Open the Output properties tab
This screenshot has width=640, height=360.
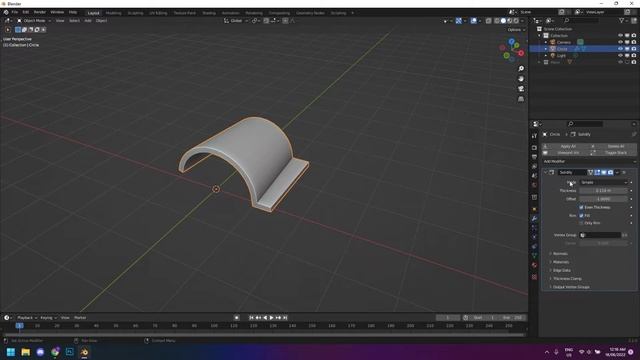coord(534,157)
